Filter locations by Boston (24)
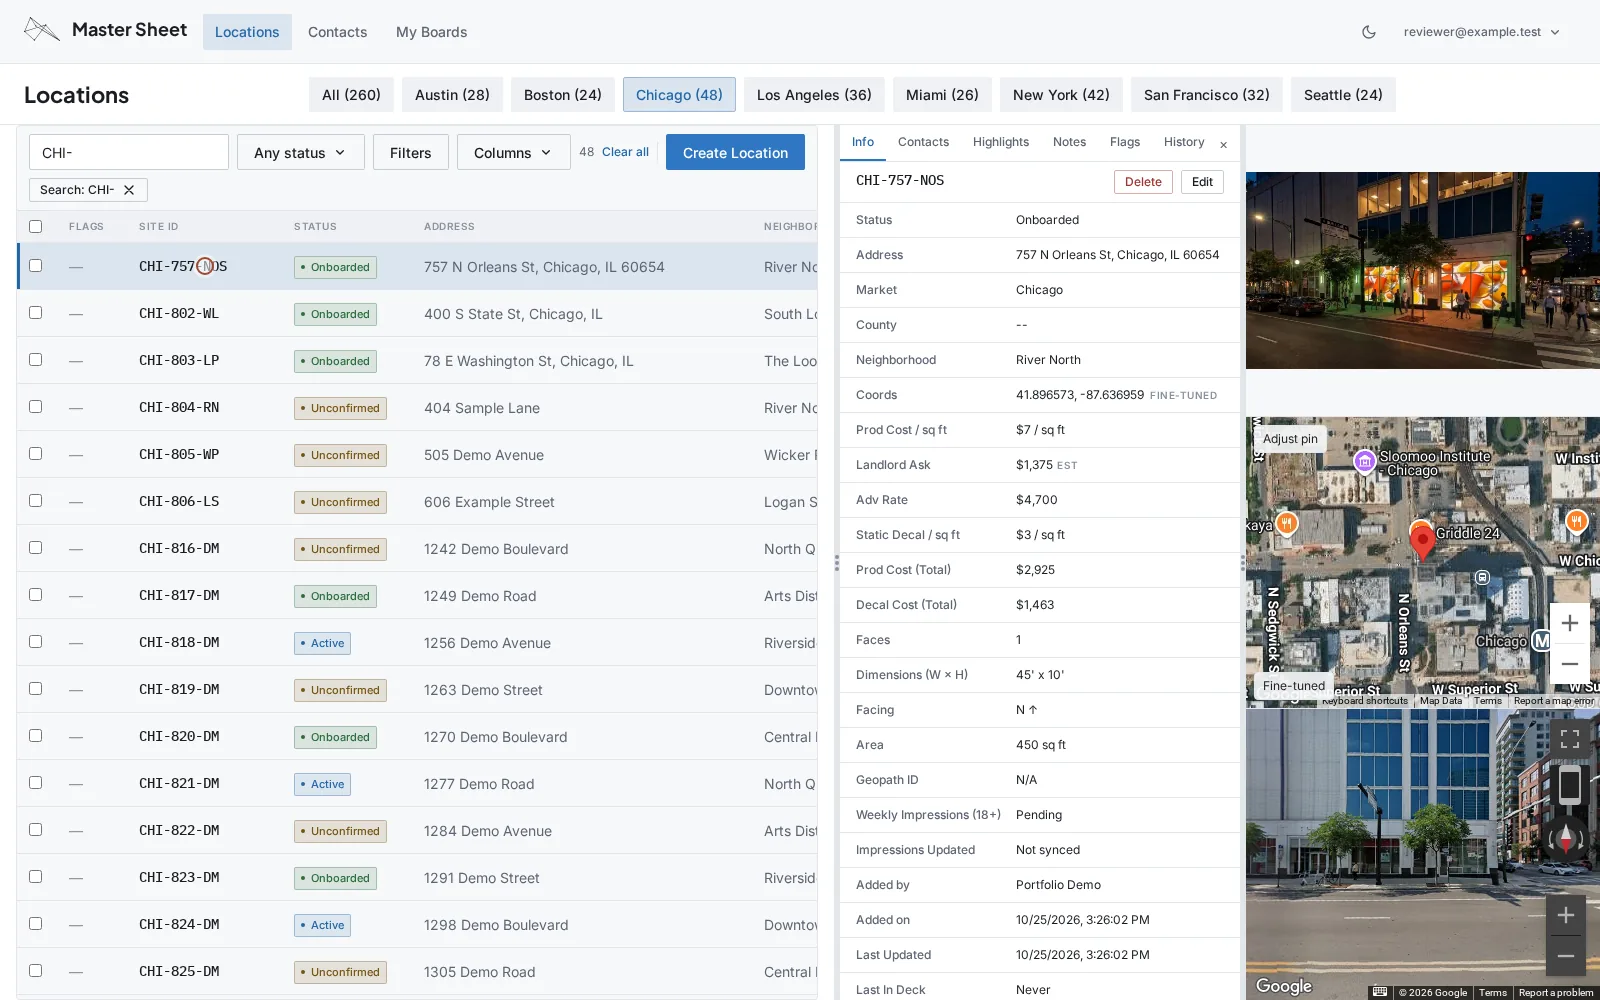The width and height of the screenshot is (1600, 1000). pyautogui.click(x=563, y=95)
